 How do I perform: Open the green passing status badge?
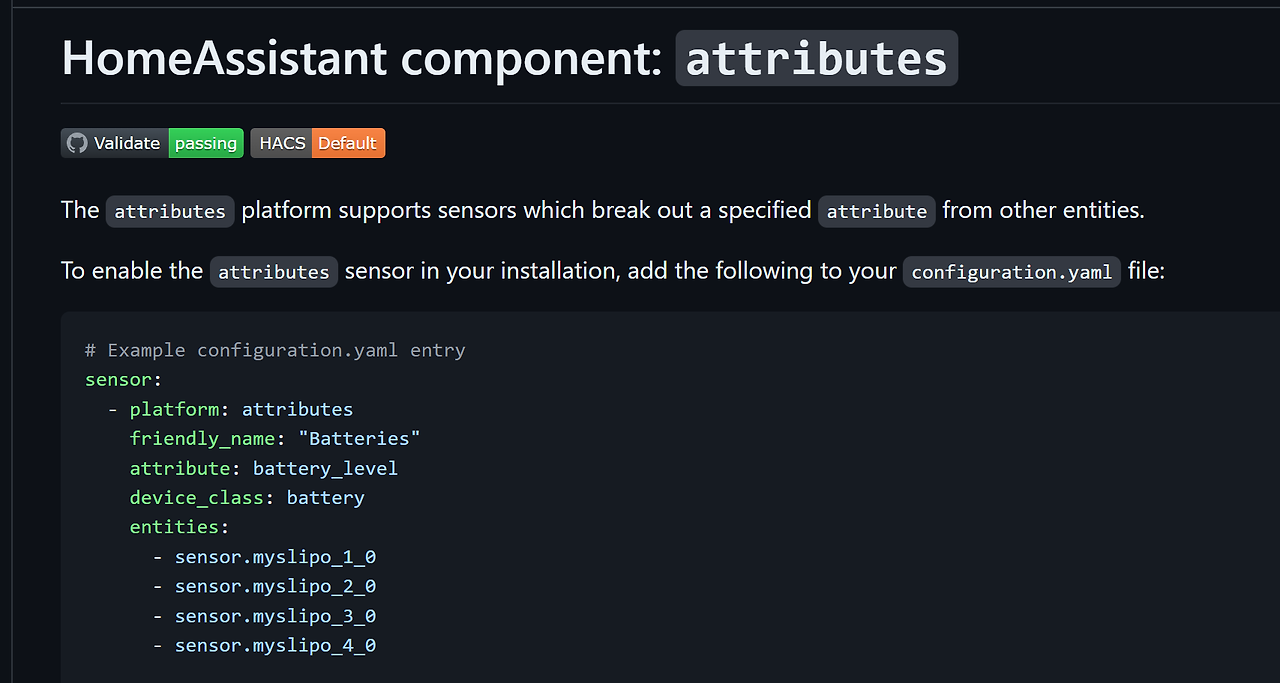(x=206, y=143)
